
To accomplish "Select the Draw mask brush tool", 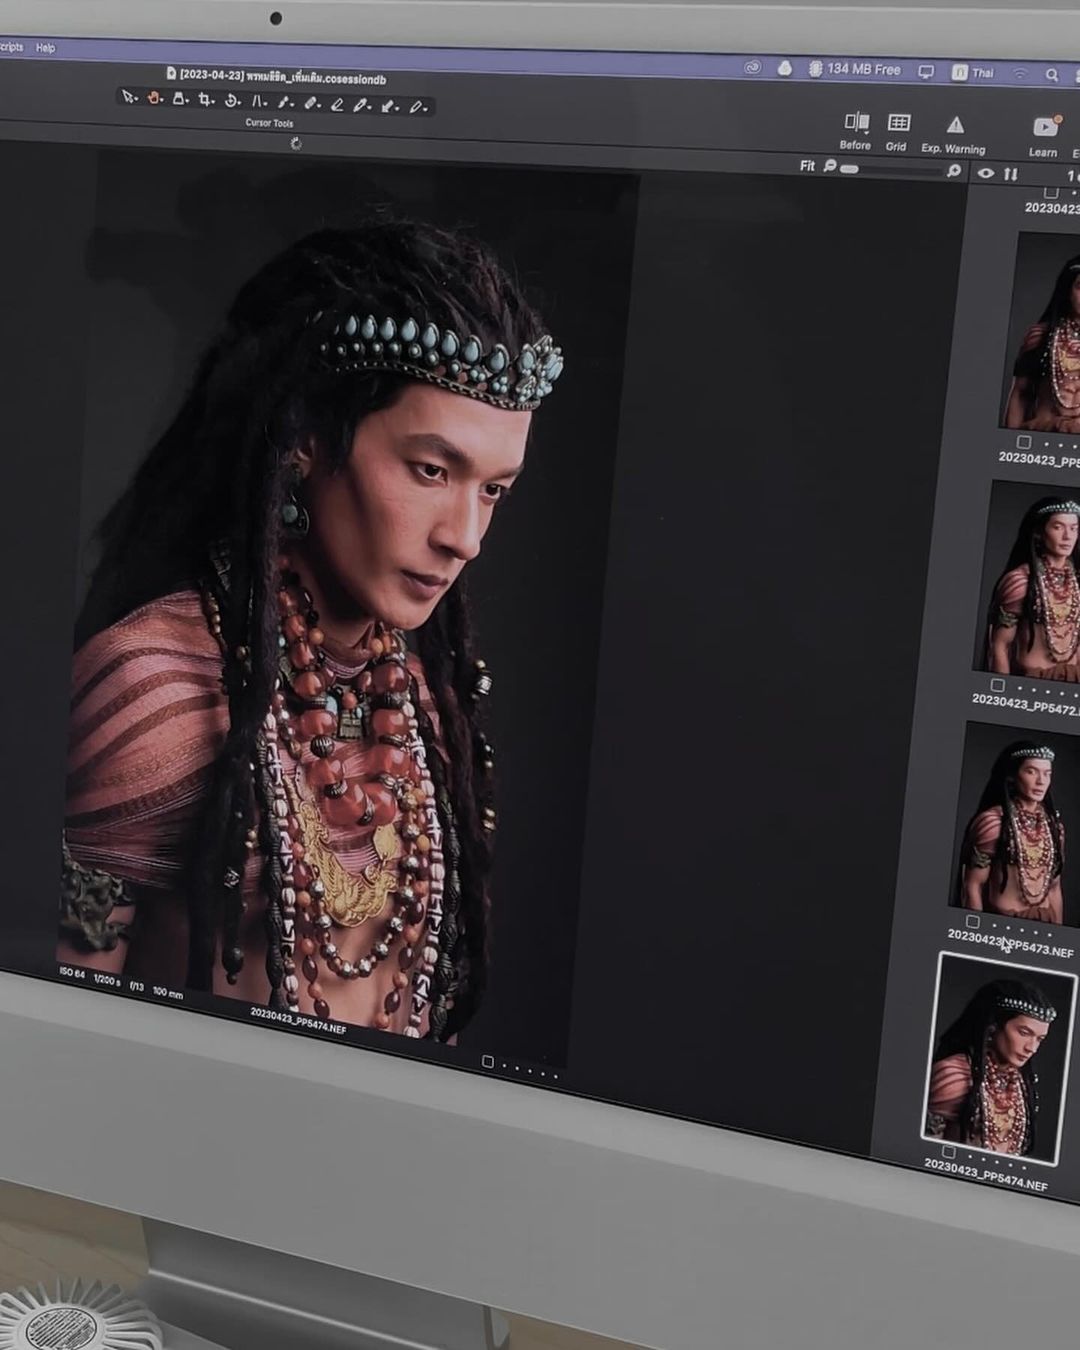I will coord(311,104).
